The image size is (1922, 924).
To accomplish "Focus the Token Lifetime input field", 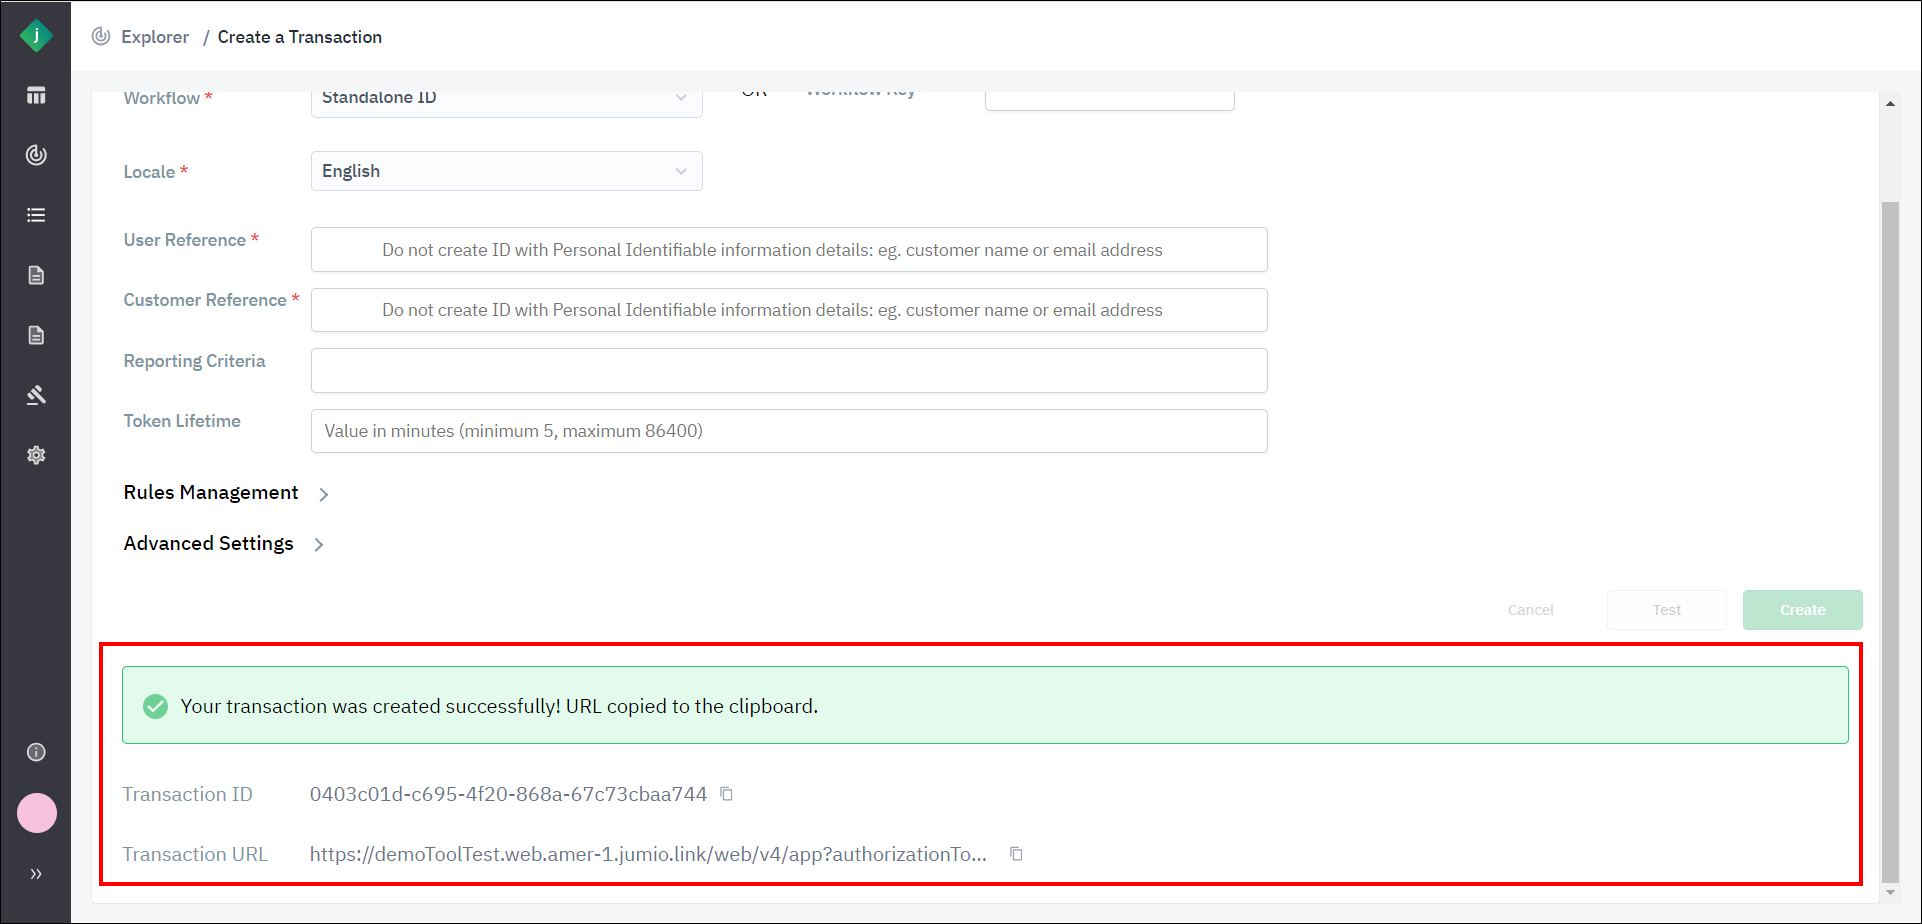I will 788,431.
